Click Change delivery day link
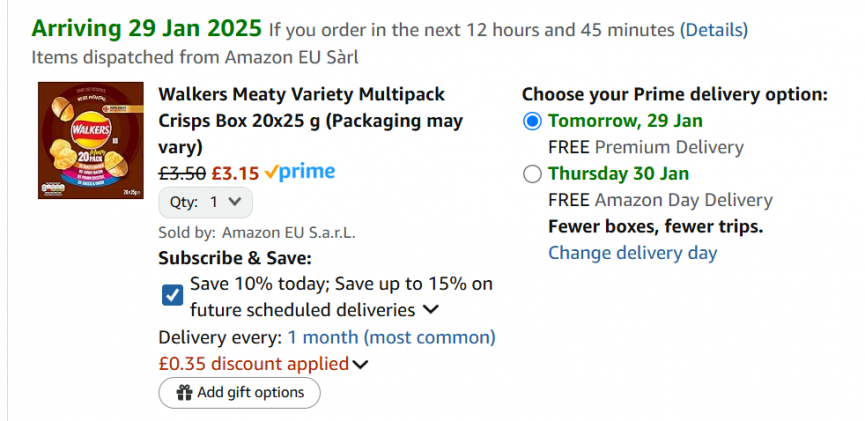 point(632,252)
